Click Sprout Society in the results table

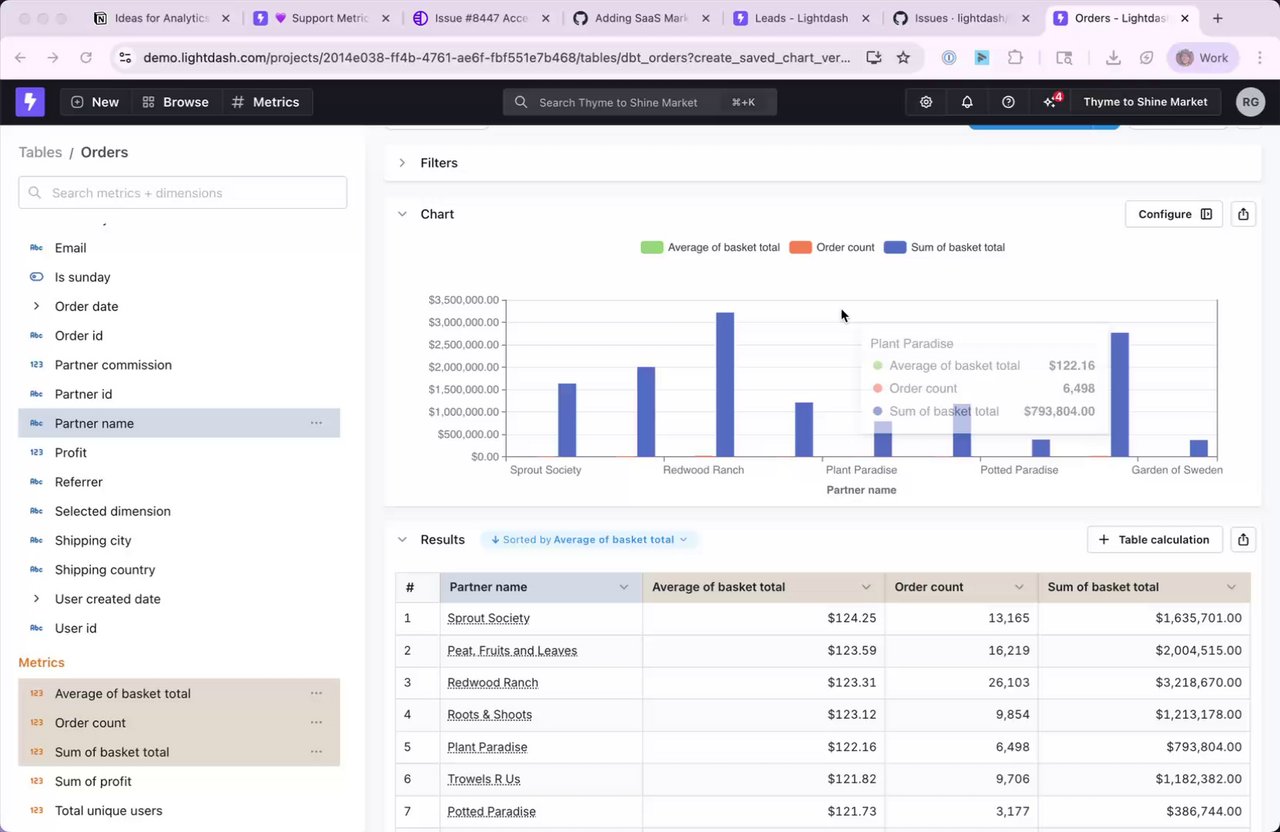coord(489,618)
